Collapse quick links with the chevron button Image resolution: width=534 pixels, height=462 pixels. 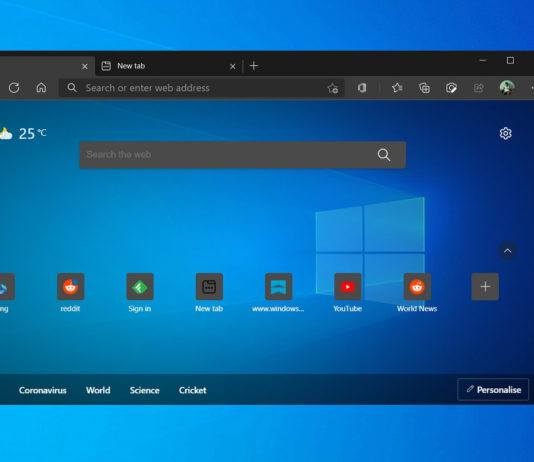tap(507, 251)
